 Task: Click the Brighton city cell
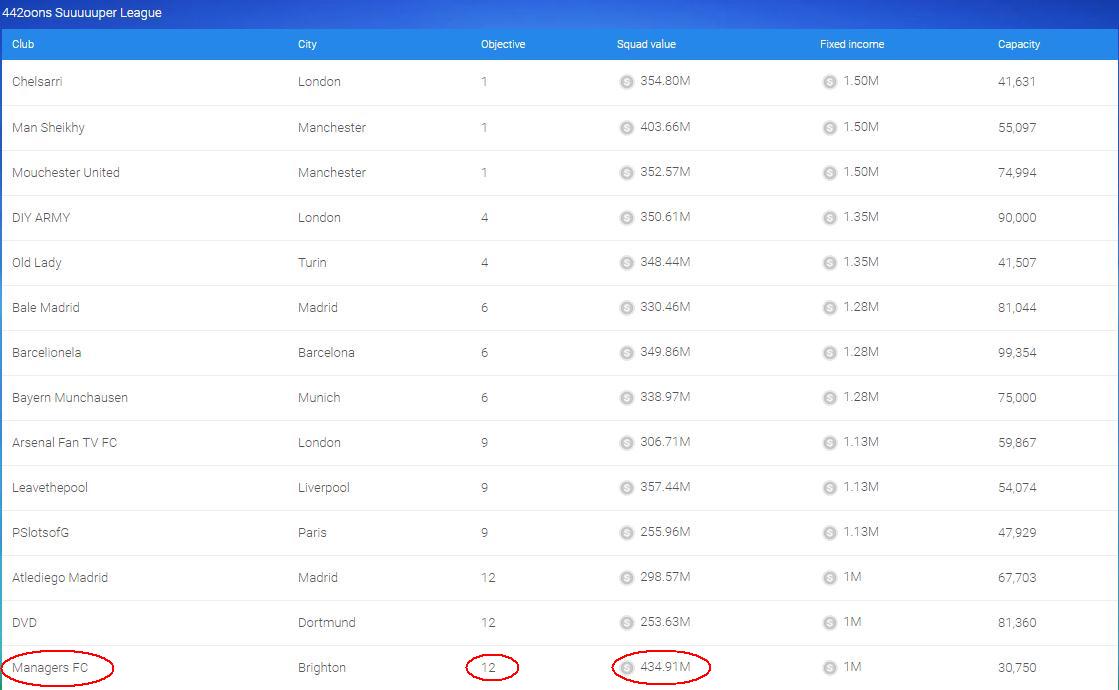click(322, 667)
